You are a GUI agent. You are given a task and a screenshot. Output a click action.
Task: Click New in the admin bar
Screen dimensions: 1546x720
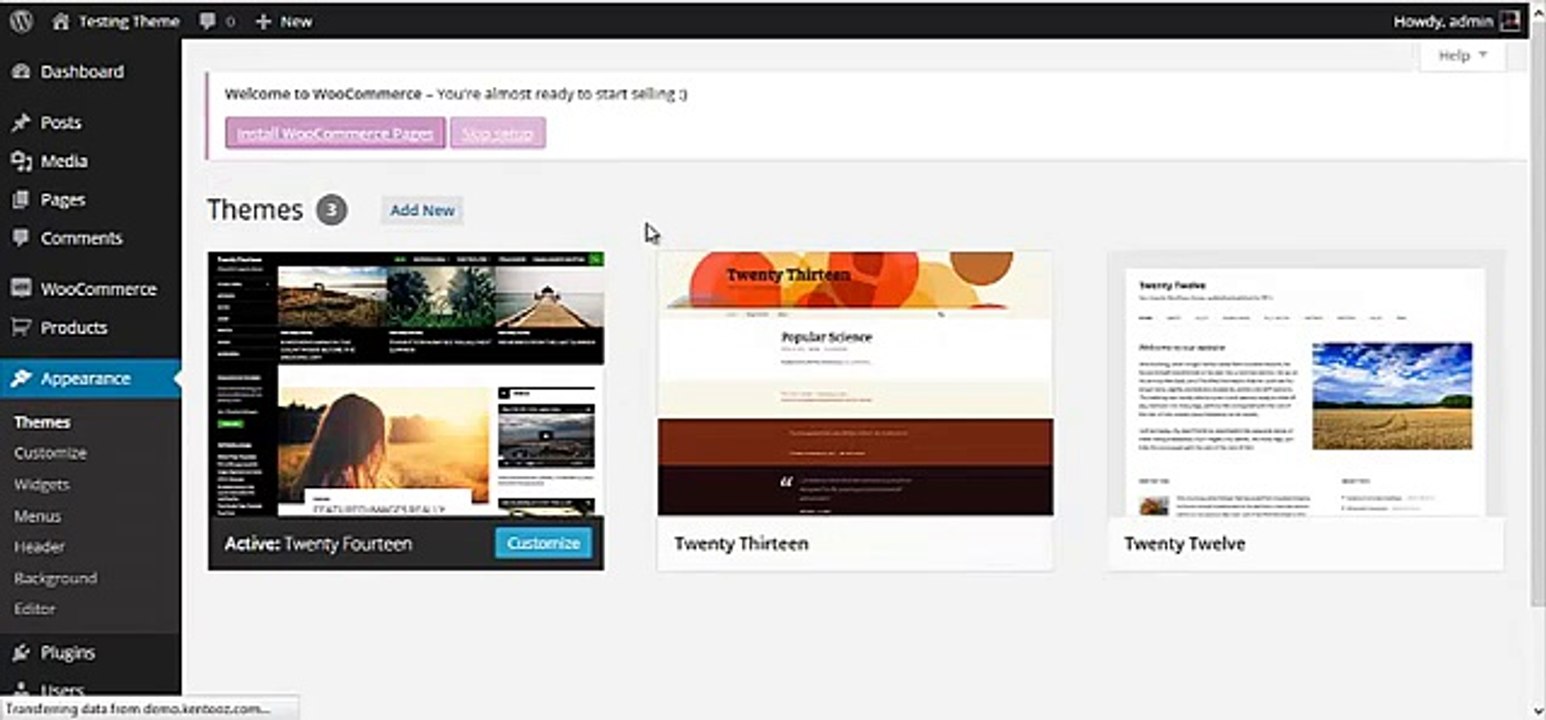(295, 21)
